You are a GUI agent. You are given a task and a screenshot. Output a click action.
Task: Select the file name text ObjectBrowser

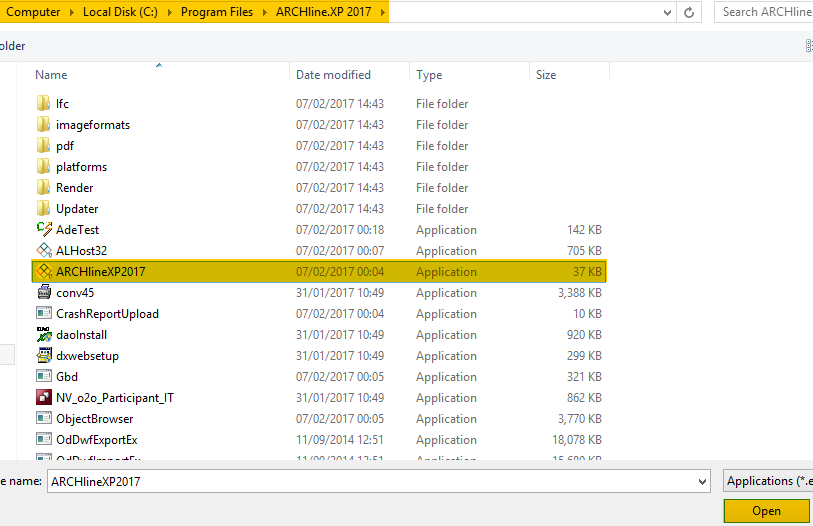pyautogui.click(x=95, y=419)
